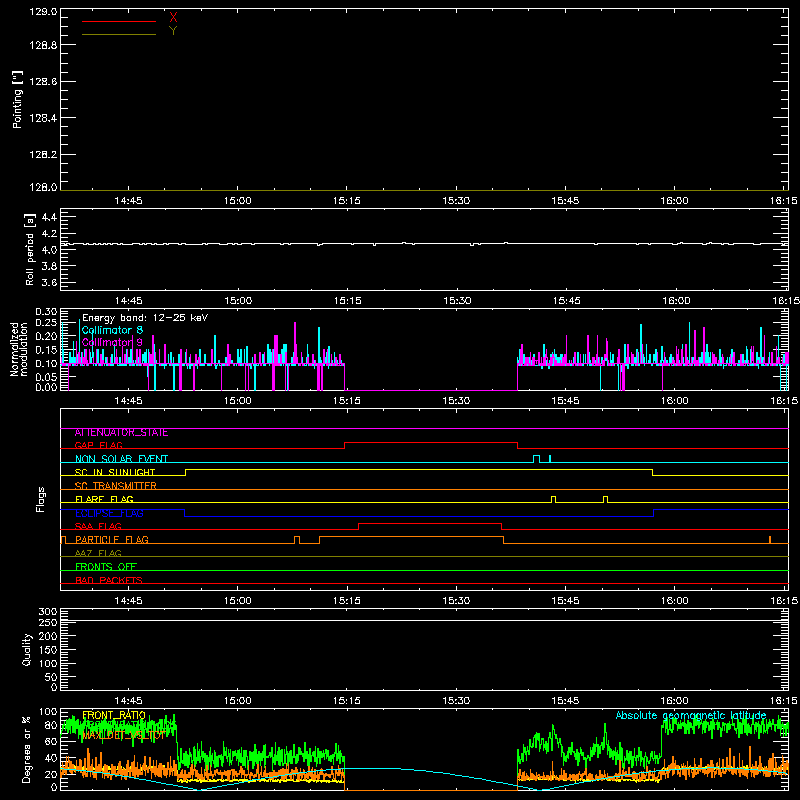800x800 pixels.
Task: Click the 4.4 tick label on Roll period axis
Action: pos(49,217)
